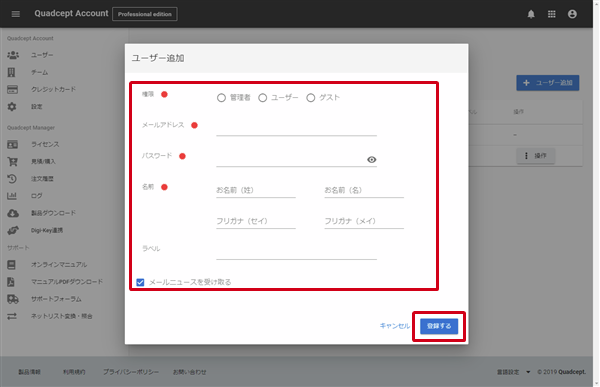Click the 登録する button
The image size is (600, 387).
point(439,327)
